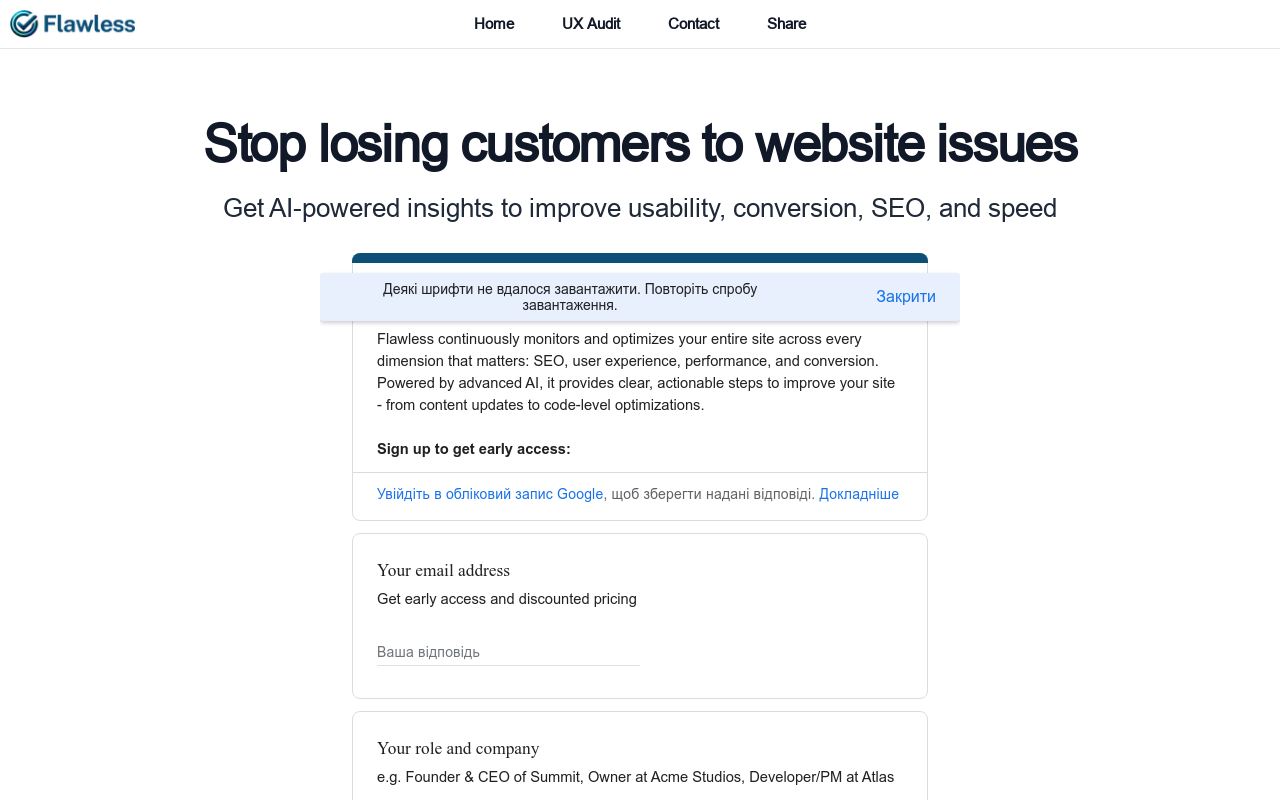Go to the UX Audit page
The width and height of the screenshot is (1280, 800).
[x=591, y=24]
